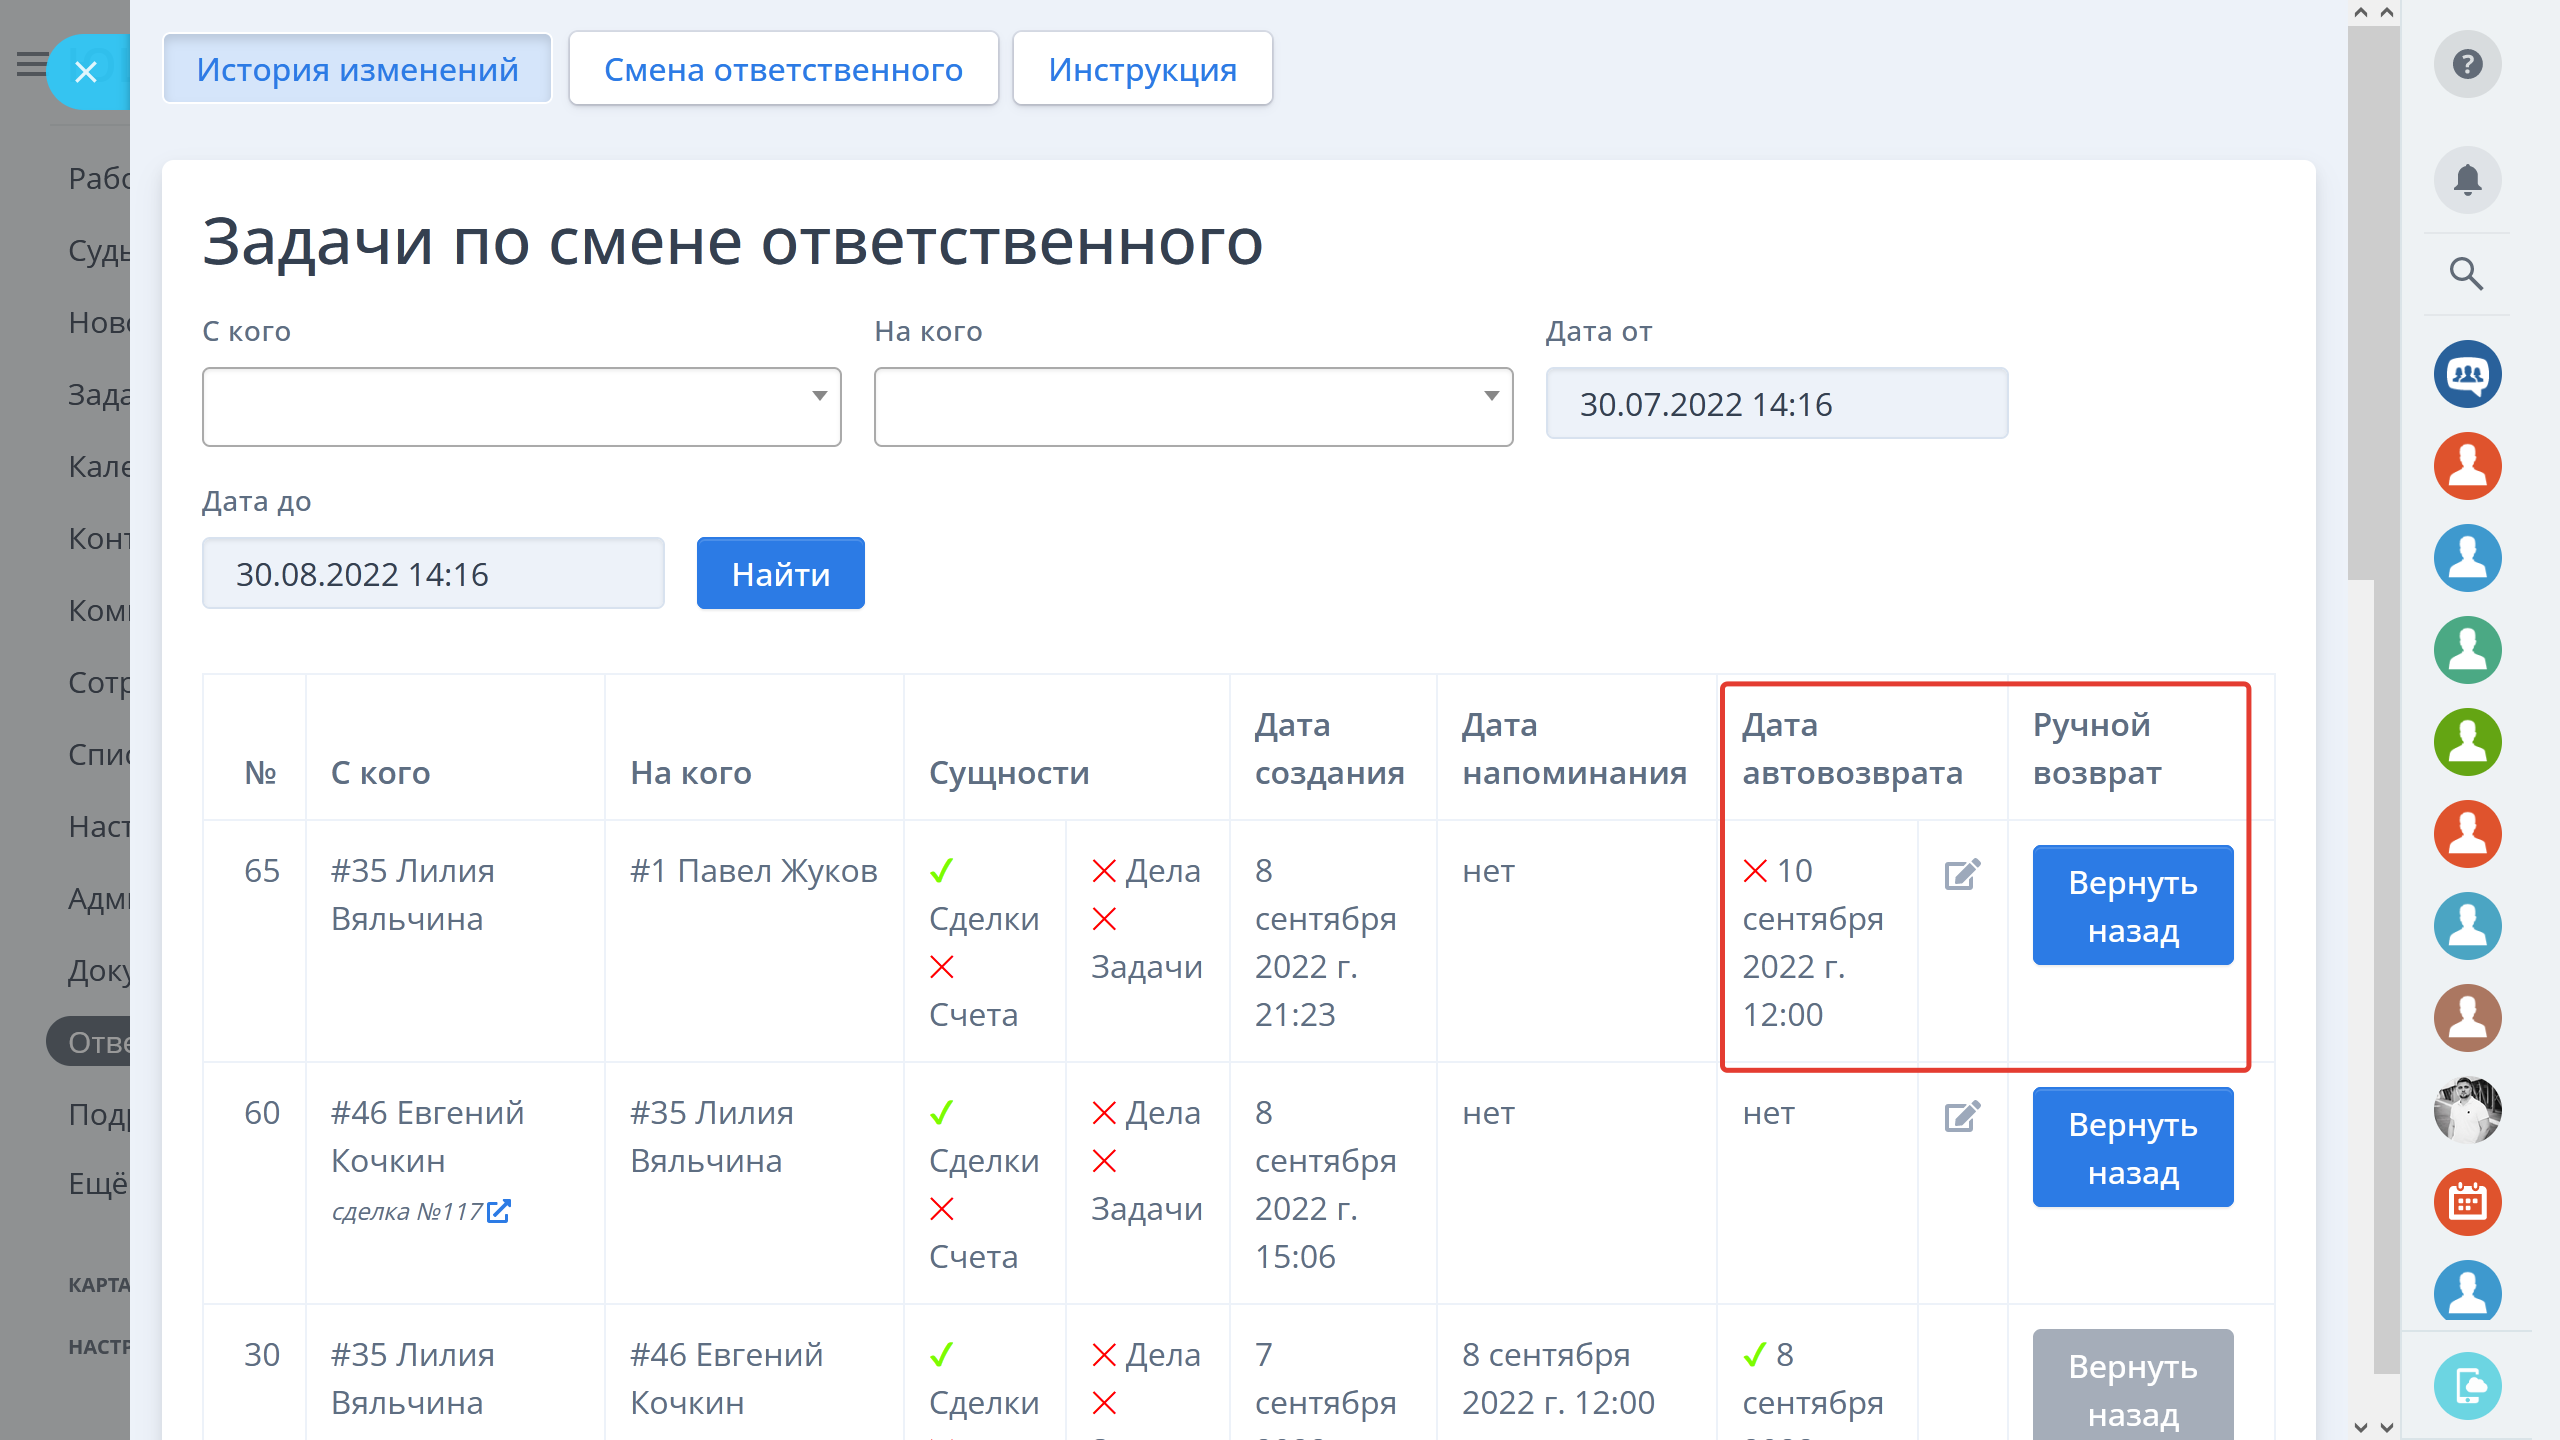Open the 'Дата от' date field

tap(1776, 404)
